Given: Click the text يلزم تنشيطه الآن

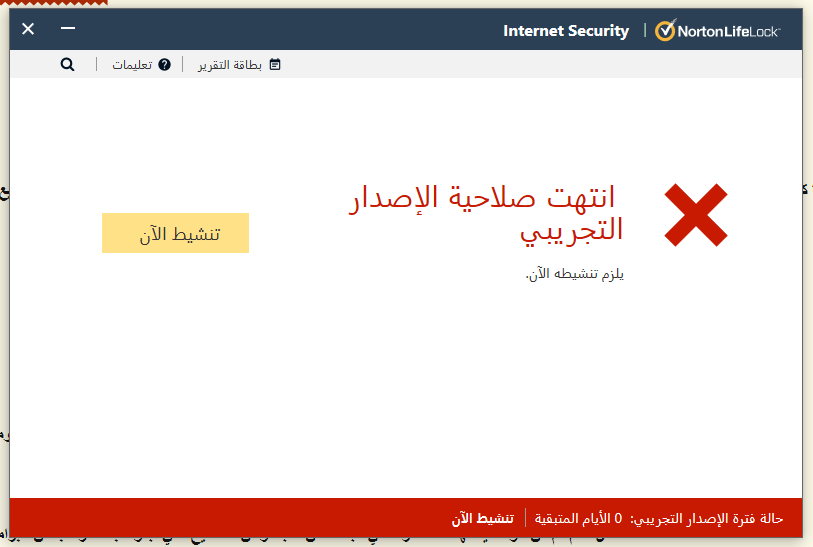Looking at the screenshot, I should [574, 273].
